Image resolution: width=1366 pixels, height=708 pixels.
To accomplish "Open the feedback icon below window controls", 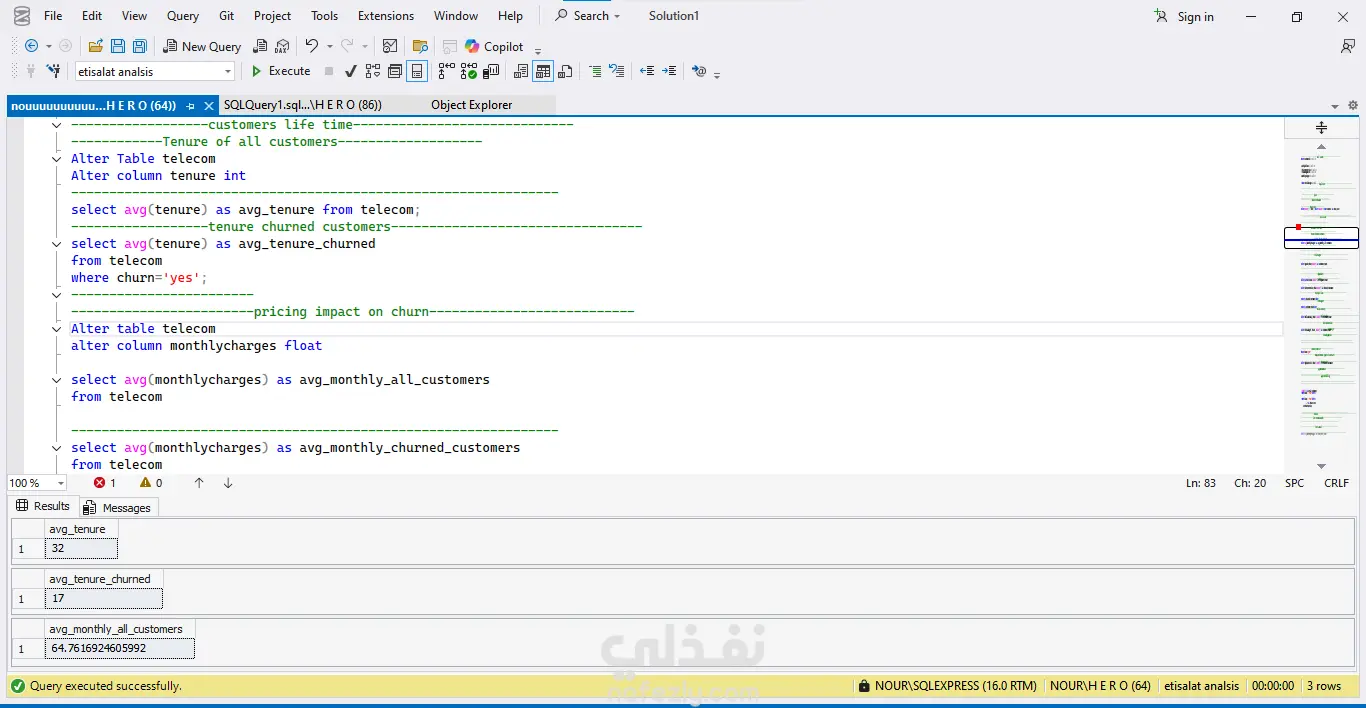I will (1348, 46).
